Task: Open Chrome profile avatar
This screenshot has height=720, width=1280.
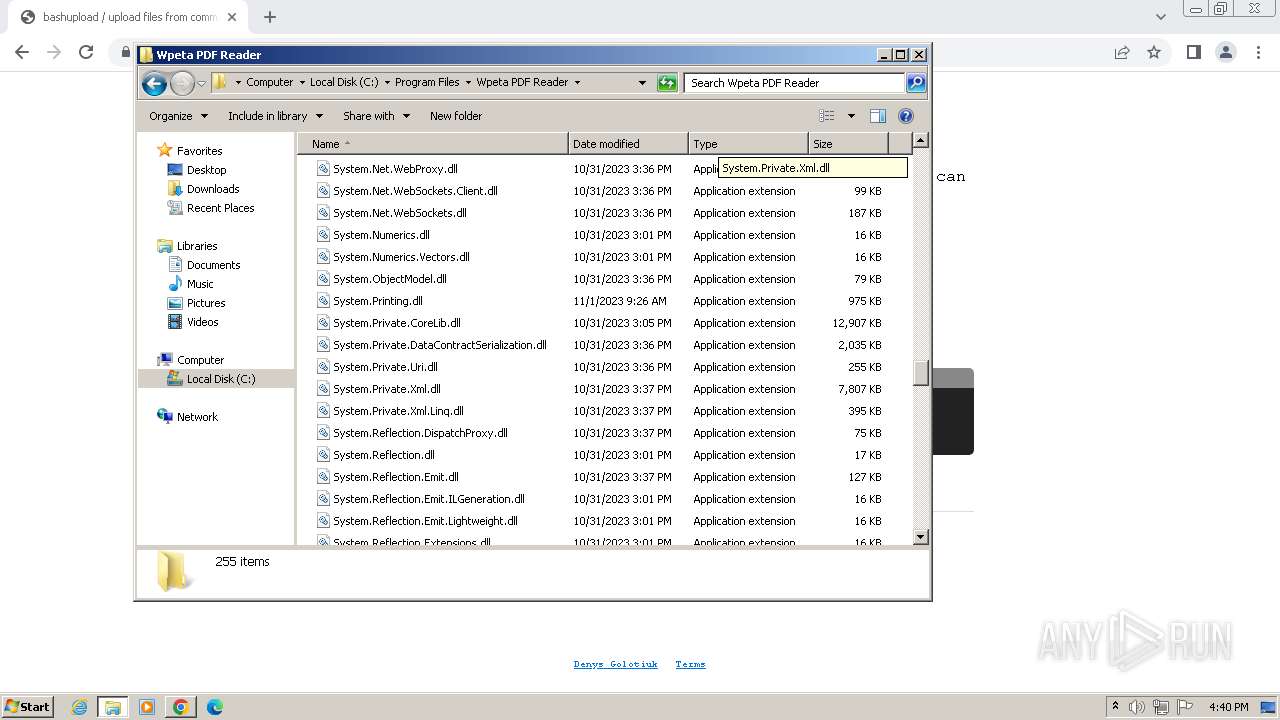Action: [1225, 52]
